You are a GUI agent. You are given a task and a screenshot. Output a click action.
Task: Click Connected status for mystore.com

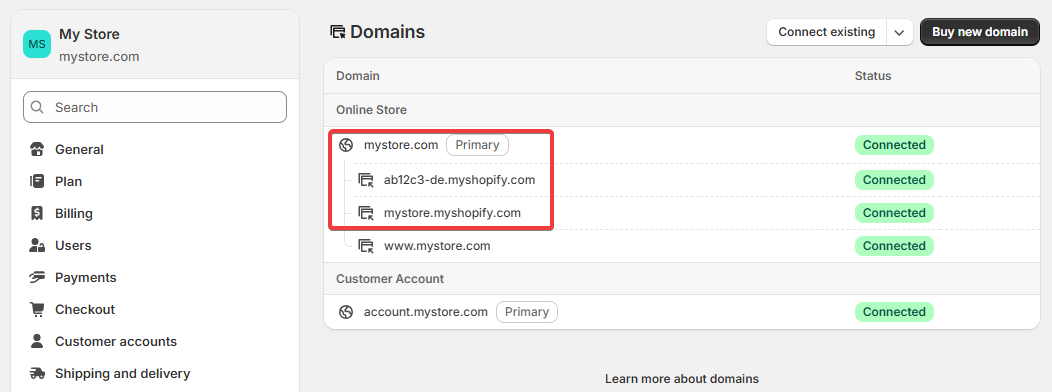[x=894, y=145]
